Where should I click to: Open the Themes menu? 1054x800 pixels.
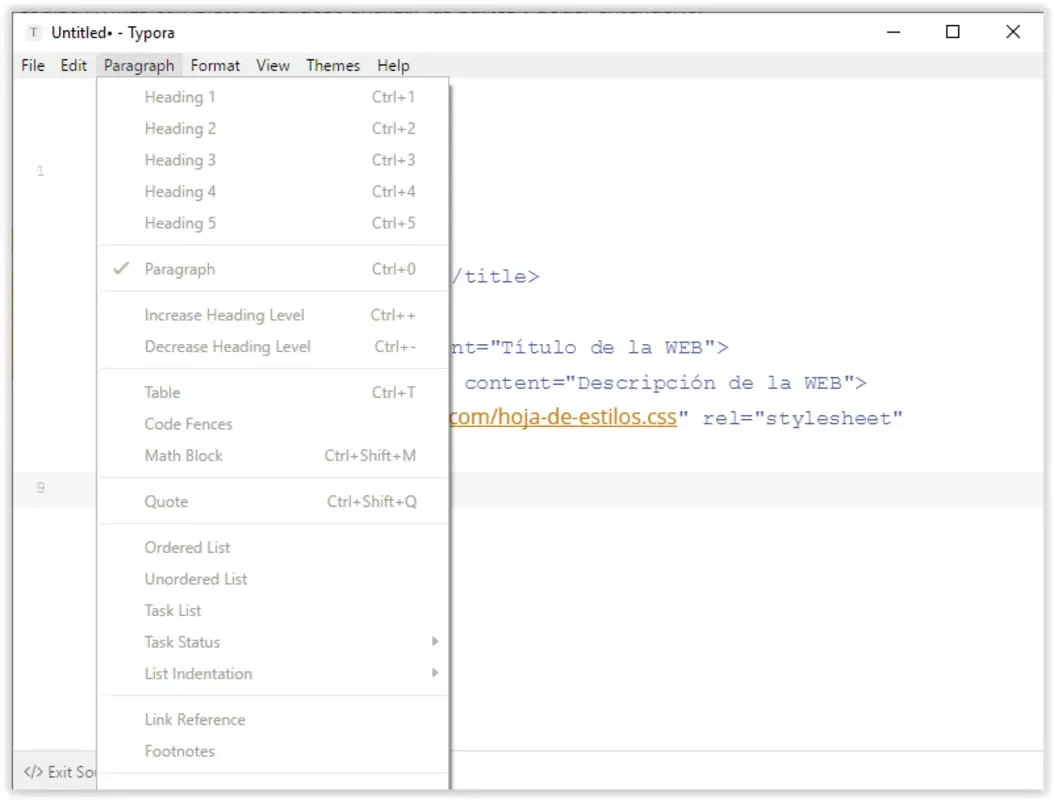click(332, 65)
